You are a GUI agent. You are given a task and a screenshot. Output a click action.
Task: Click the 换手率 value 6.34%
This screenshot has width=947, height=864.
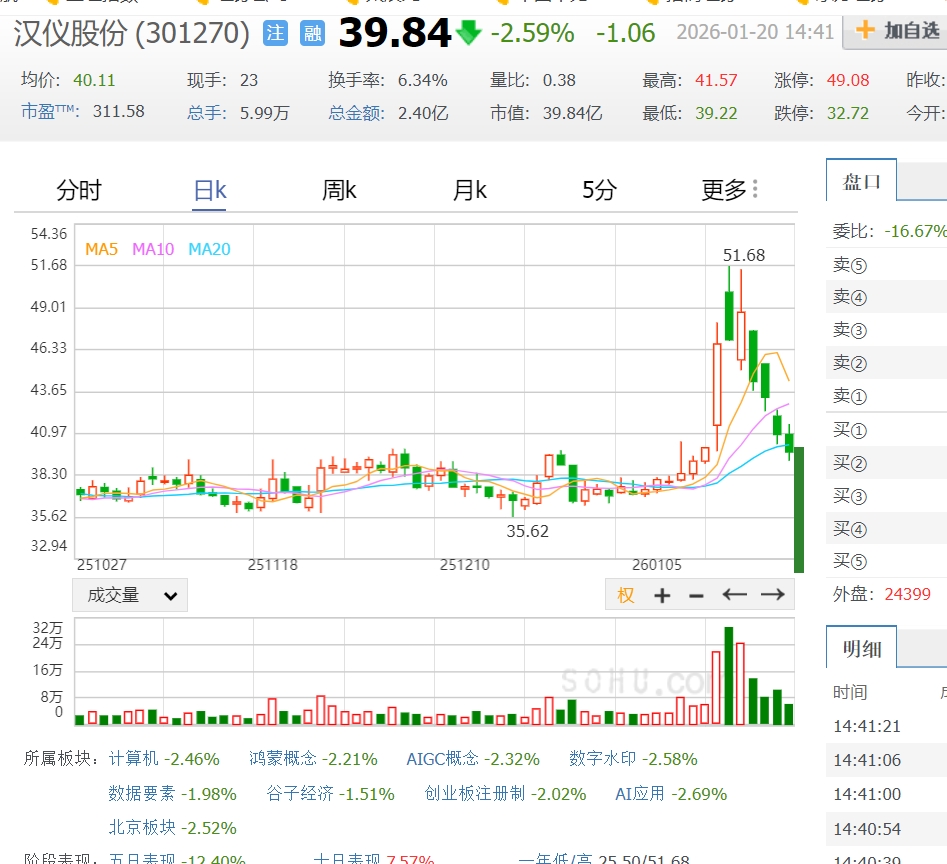[422, 80]
